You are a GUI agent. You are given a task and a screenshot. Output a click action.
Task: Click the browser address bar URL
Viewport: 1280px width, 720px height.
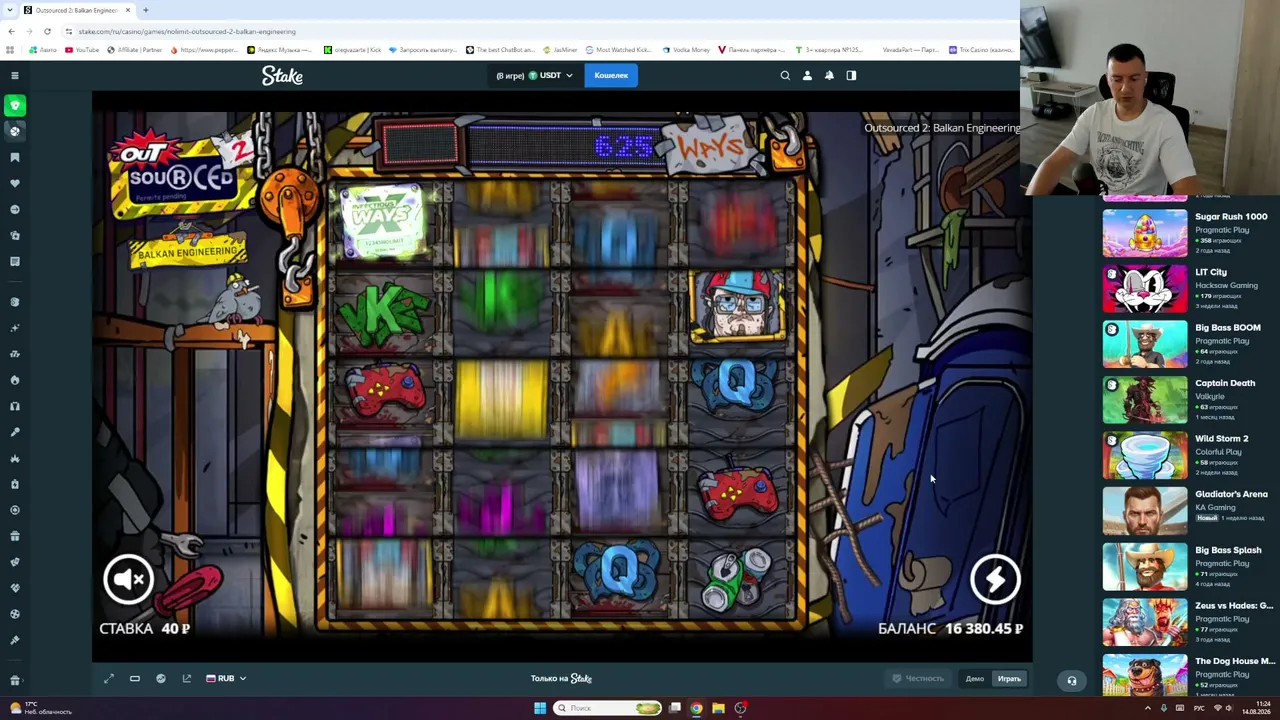click(187, 31)
